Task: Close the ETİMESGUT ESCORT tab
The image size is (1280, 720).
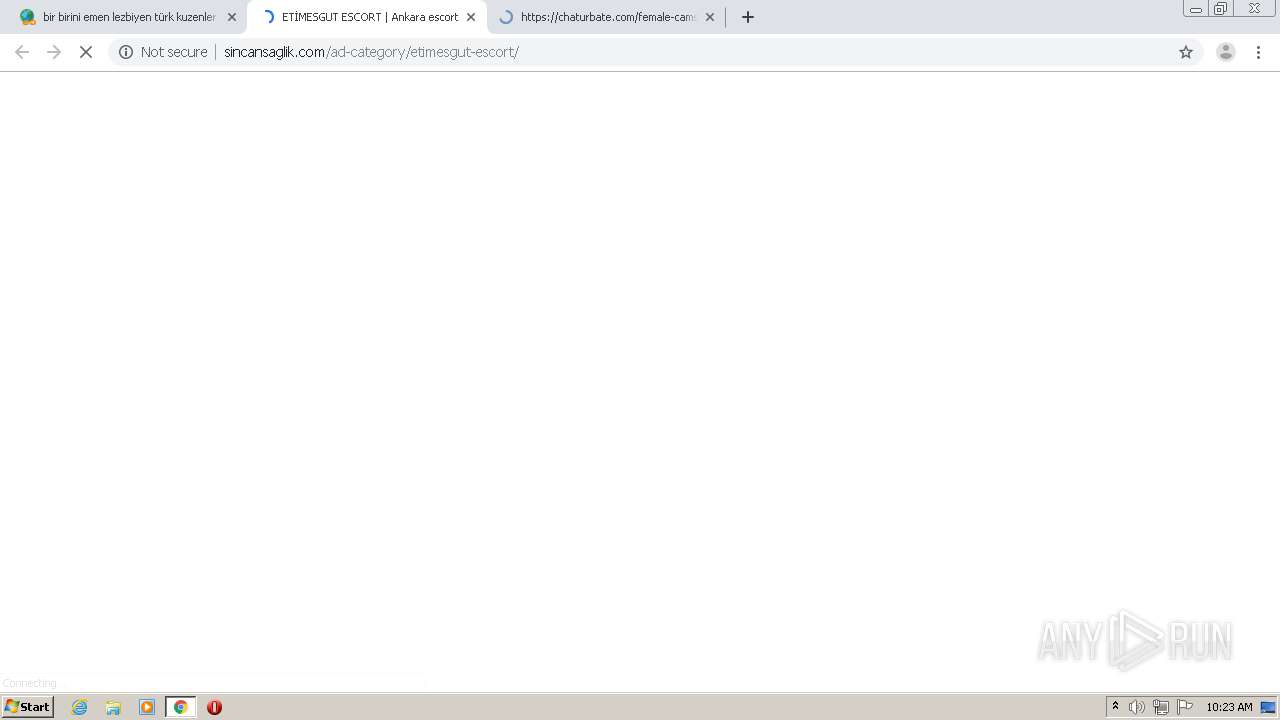Action: 471,17
